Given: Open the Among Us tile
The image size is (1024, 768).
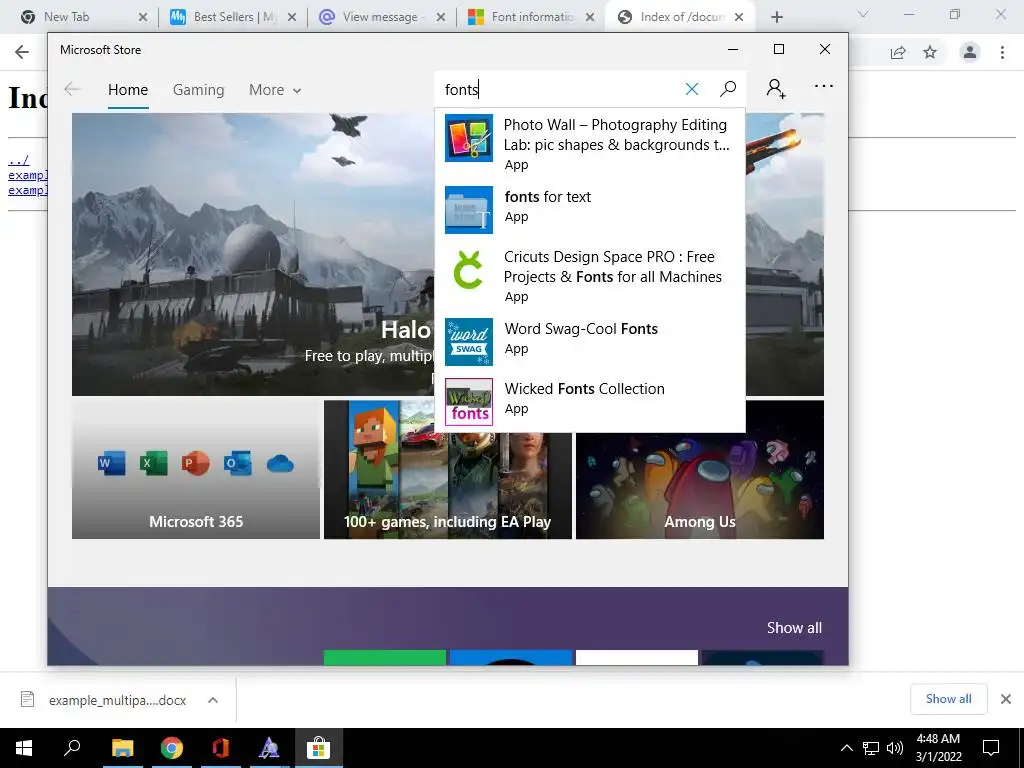Looking at the screenshot, I should click(x=700, y=470).
